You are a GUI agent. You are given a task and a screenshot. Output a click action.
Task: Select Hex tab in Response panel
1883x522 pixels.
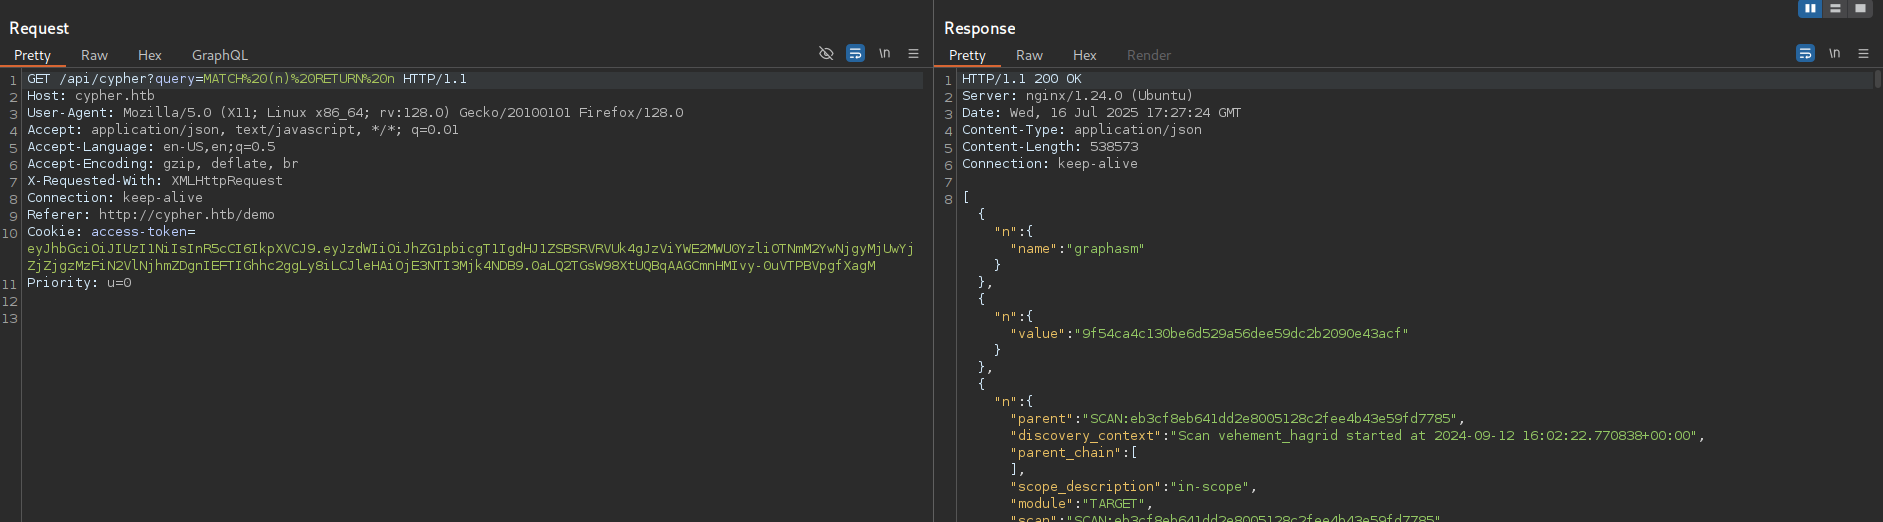pos(1085,55)
